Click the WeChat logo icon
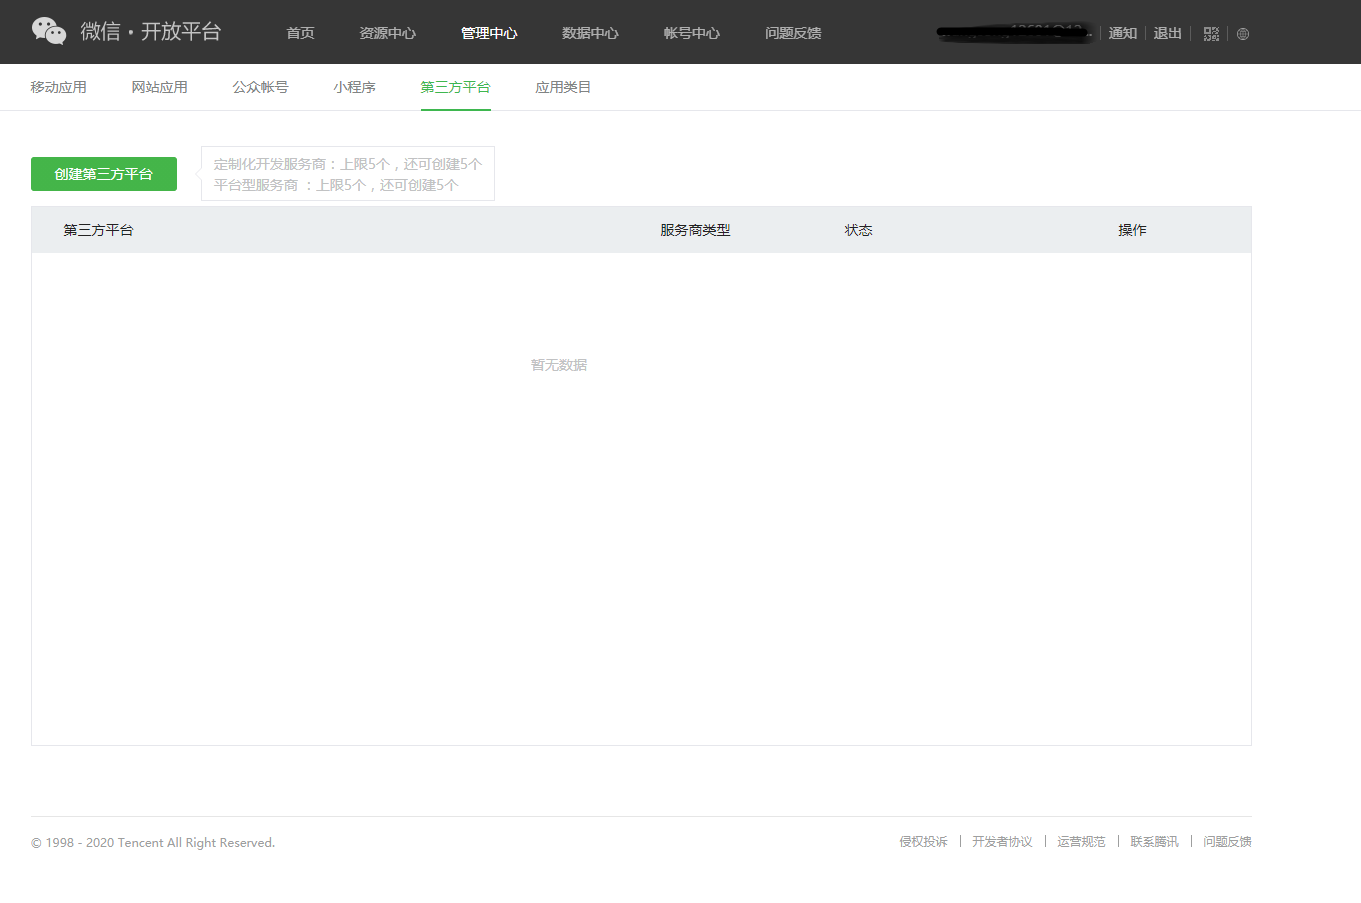Image resolution: width=1361 pixels, height=903 pixels. point(49,31)
